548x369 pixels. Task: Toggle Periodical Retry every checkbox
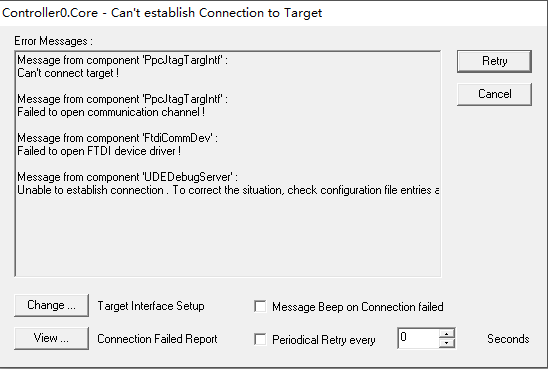[260, 339]
